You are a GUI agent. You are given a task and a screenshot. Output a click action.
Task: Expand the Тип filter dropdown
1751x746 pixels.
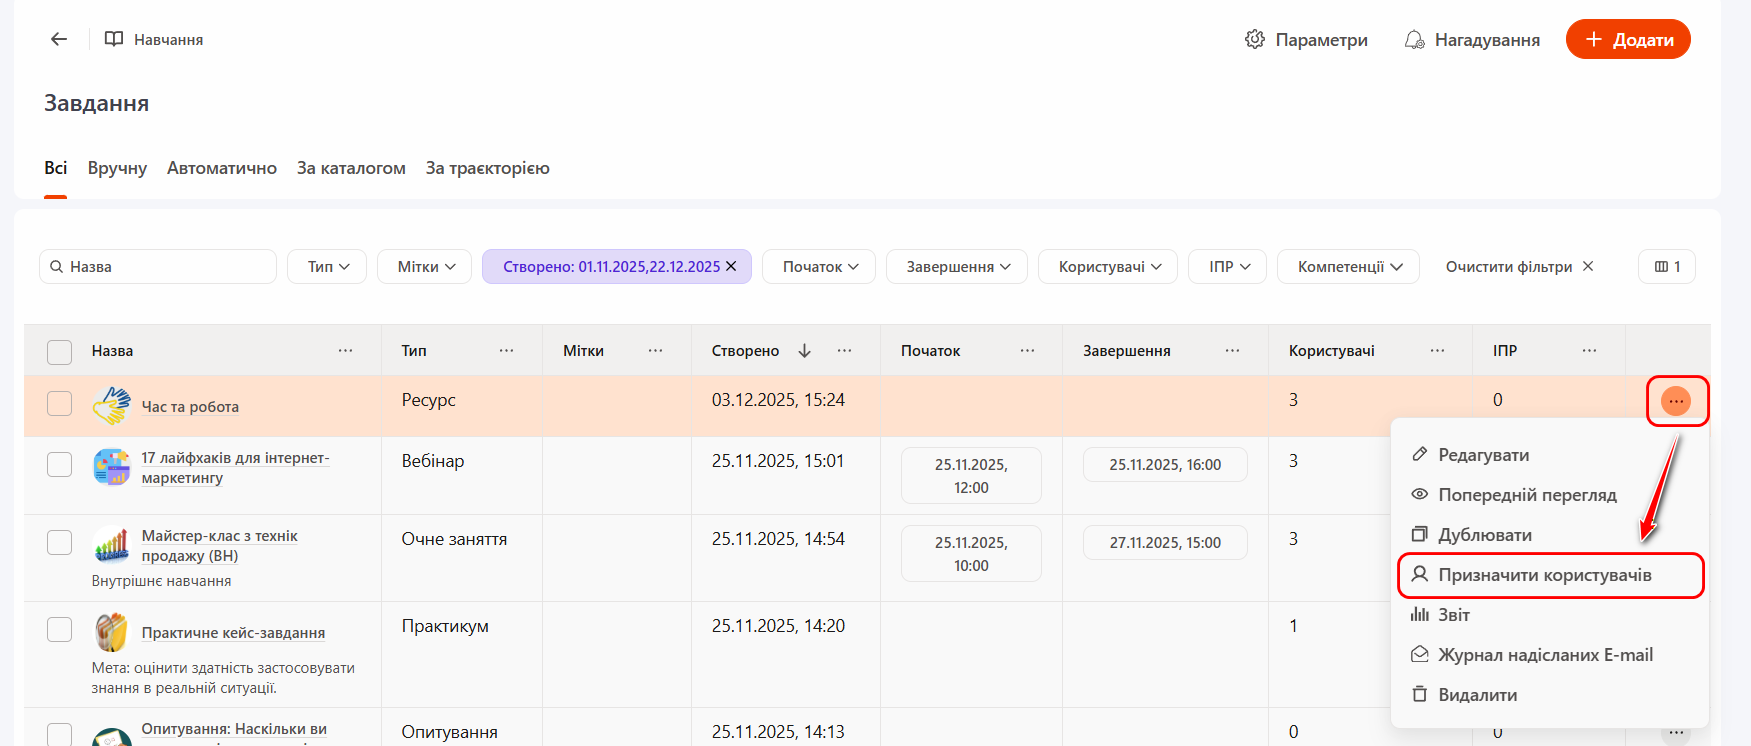pyautogui.click(x=327, y=267)
